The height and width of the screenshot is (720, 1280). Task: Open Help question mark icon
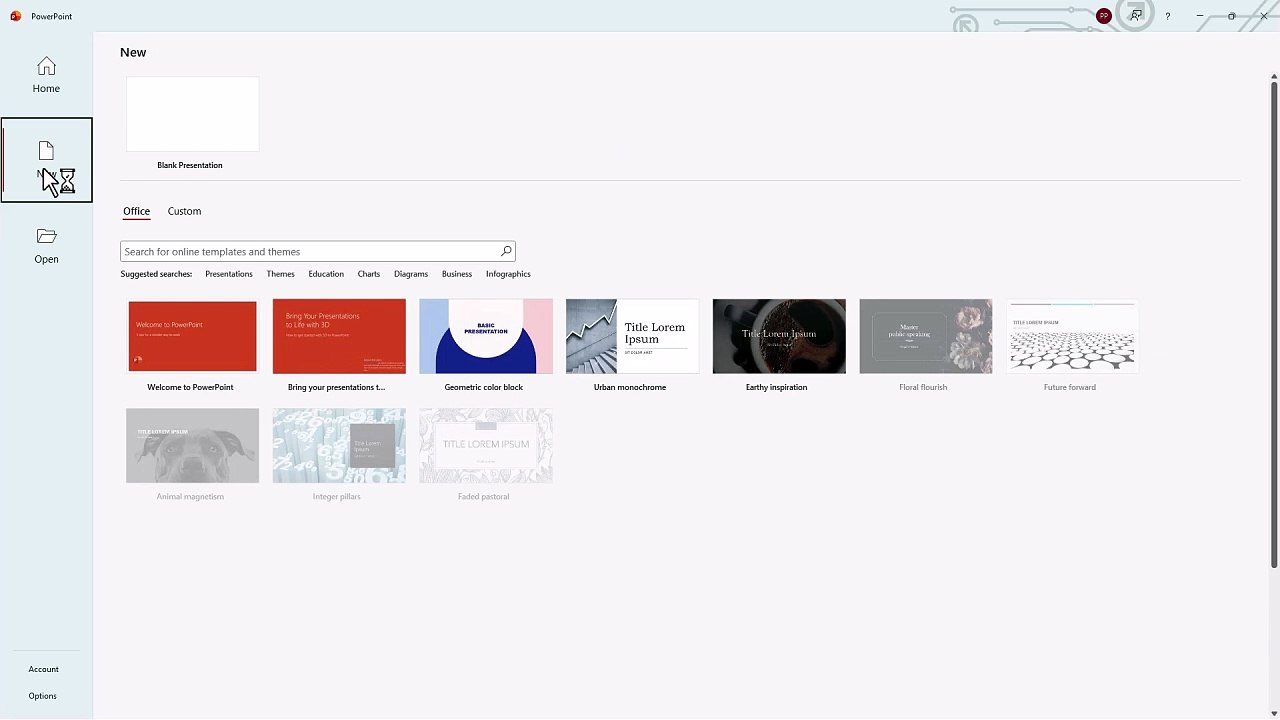pyautogui.click(x=1167, y=16)
